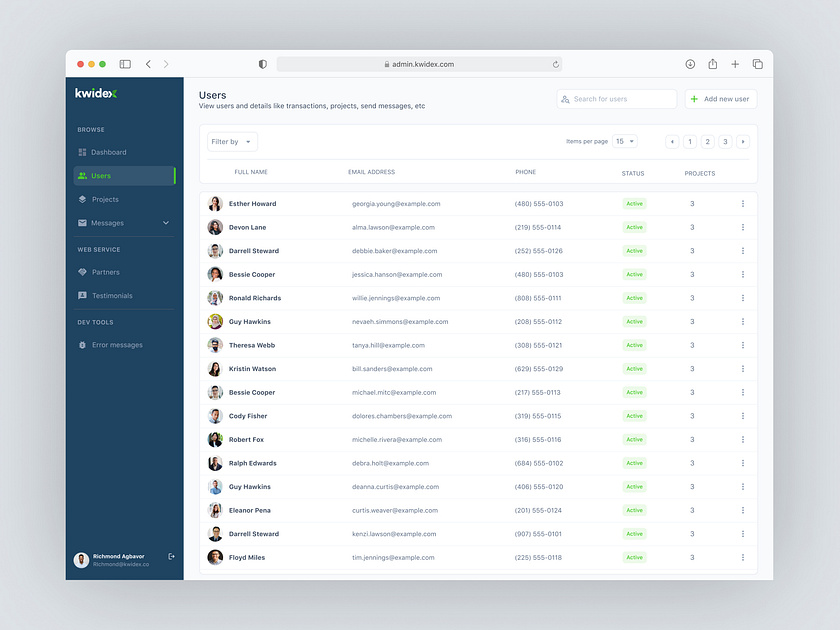Screen dimensions: 840x630
Task: Open options menu for Kristin Watson
Action: point(742,369)
